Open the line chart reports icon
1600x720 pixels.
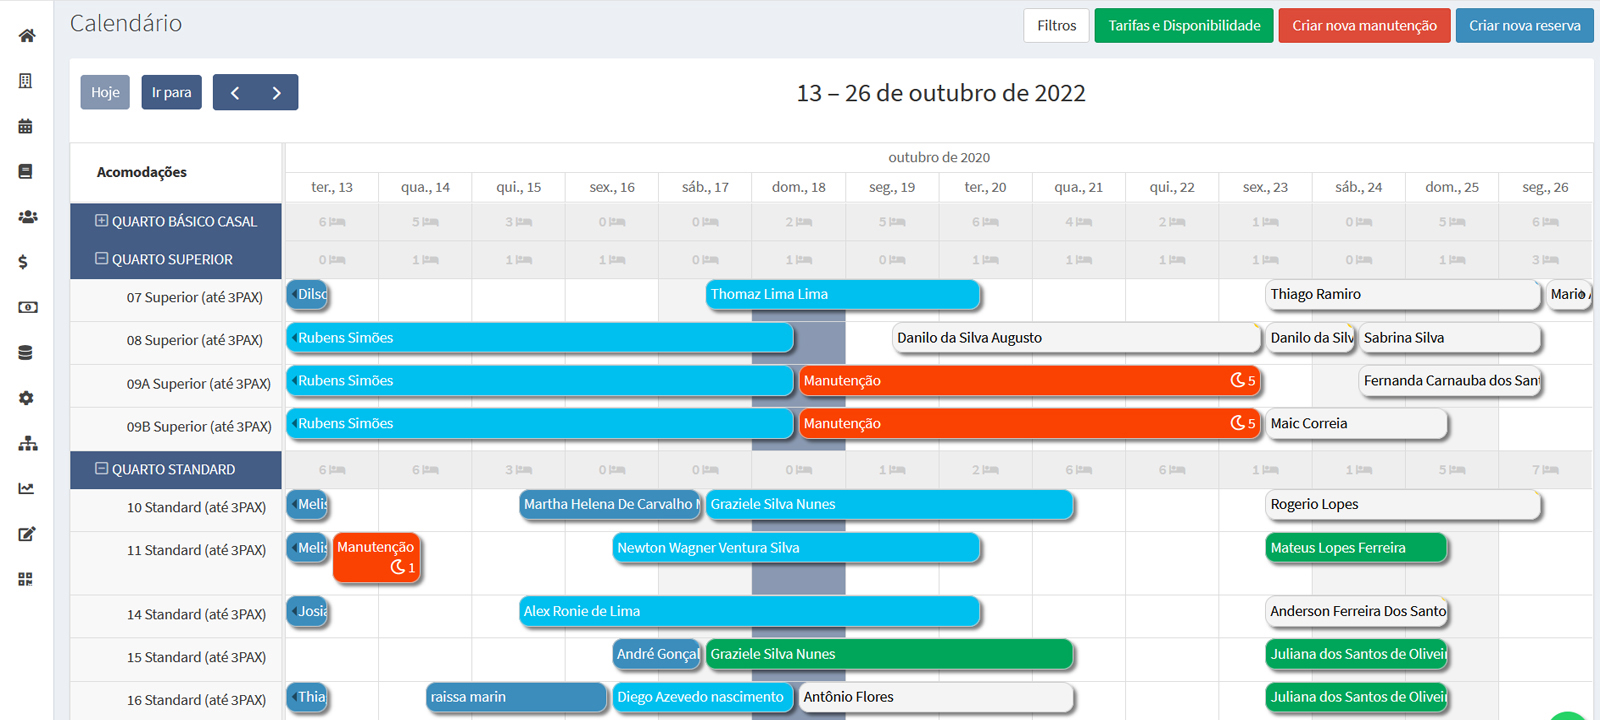pyautogui.click(x=26, y=488)
